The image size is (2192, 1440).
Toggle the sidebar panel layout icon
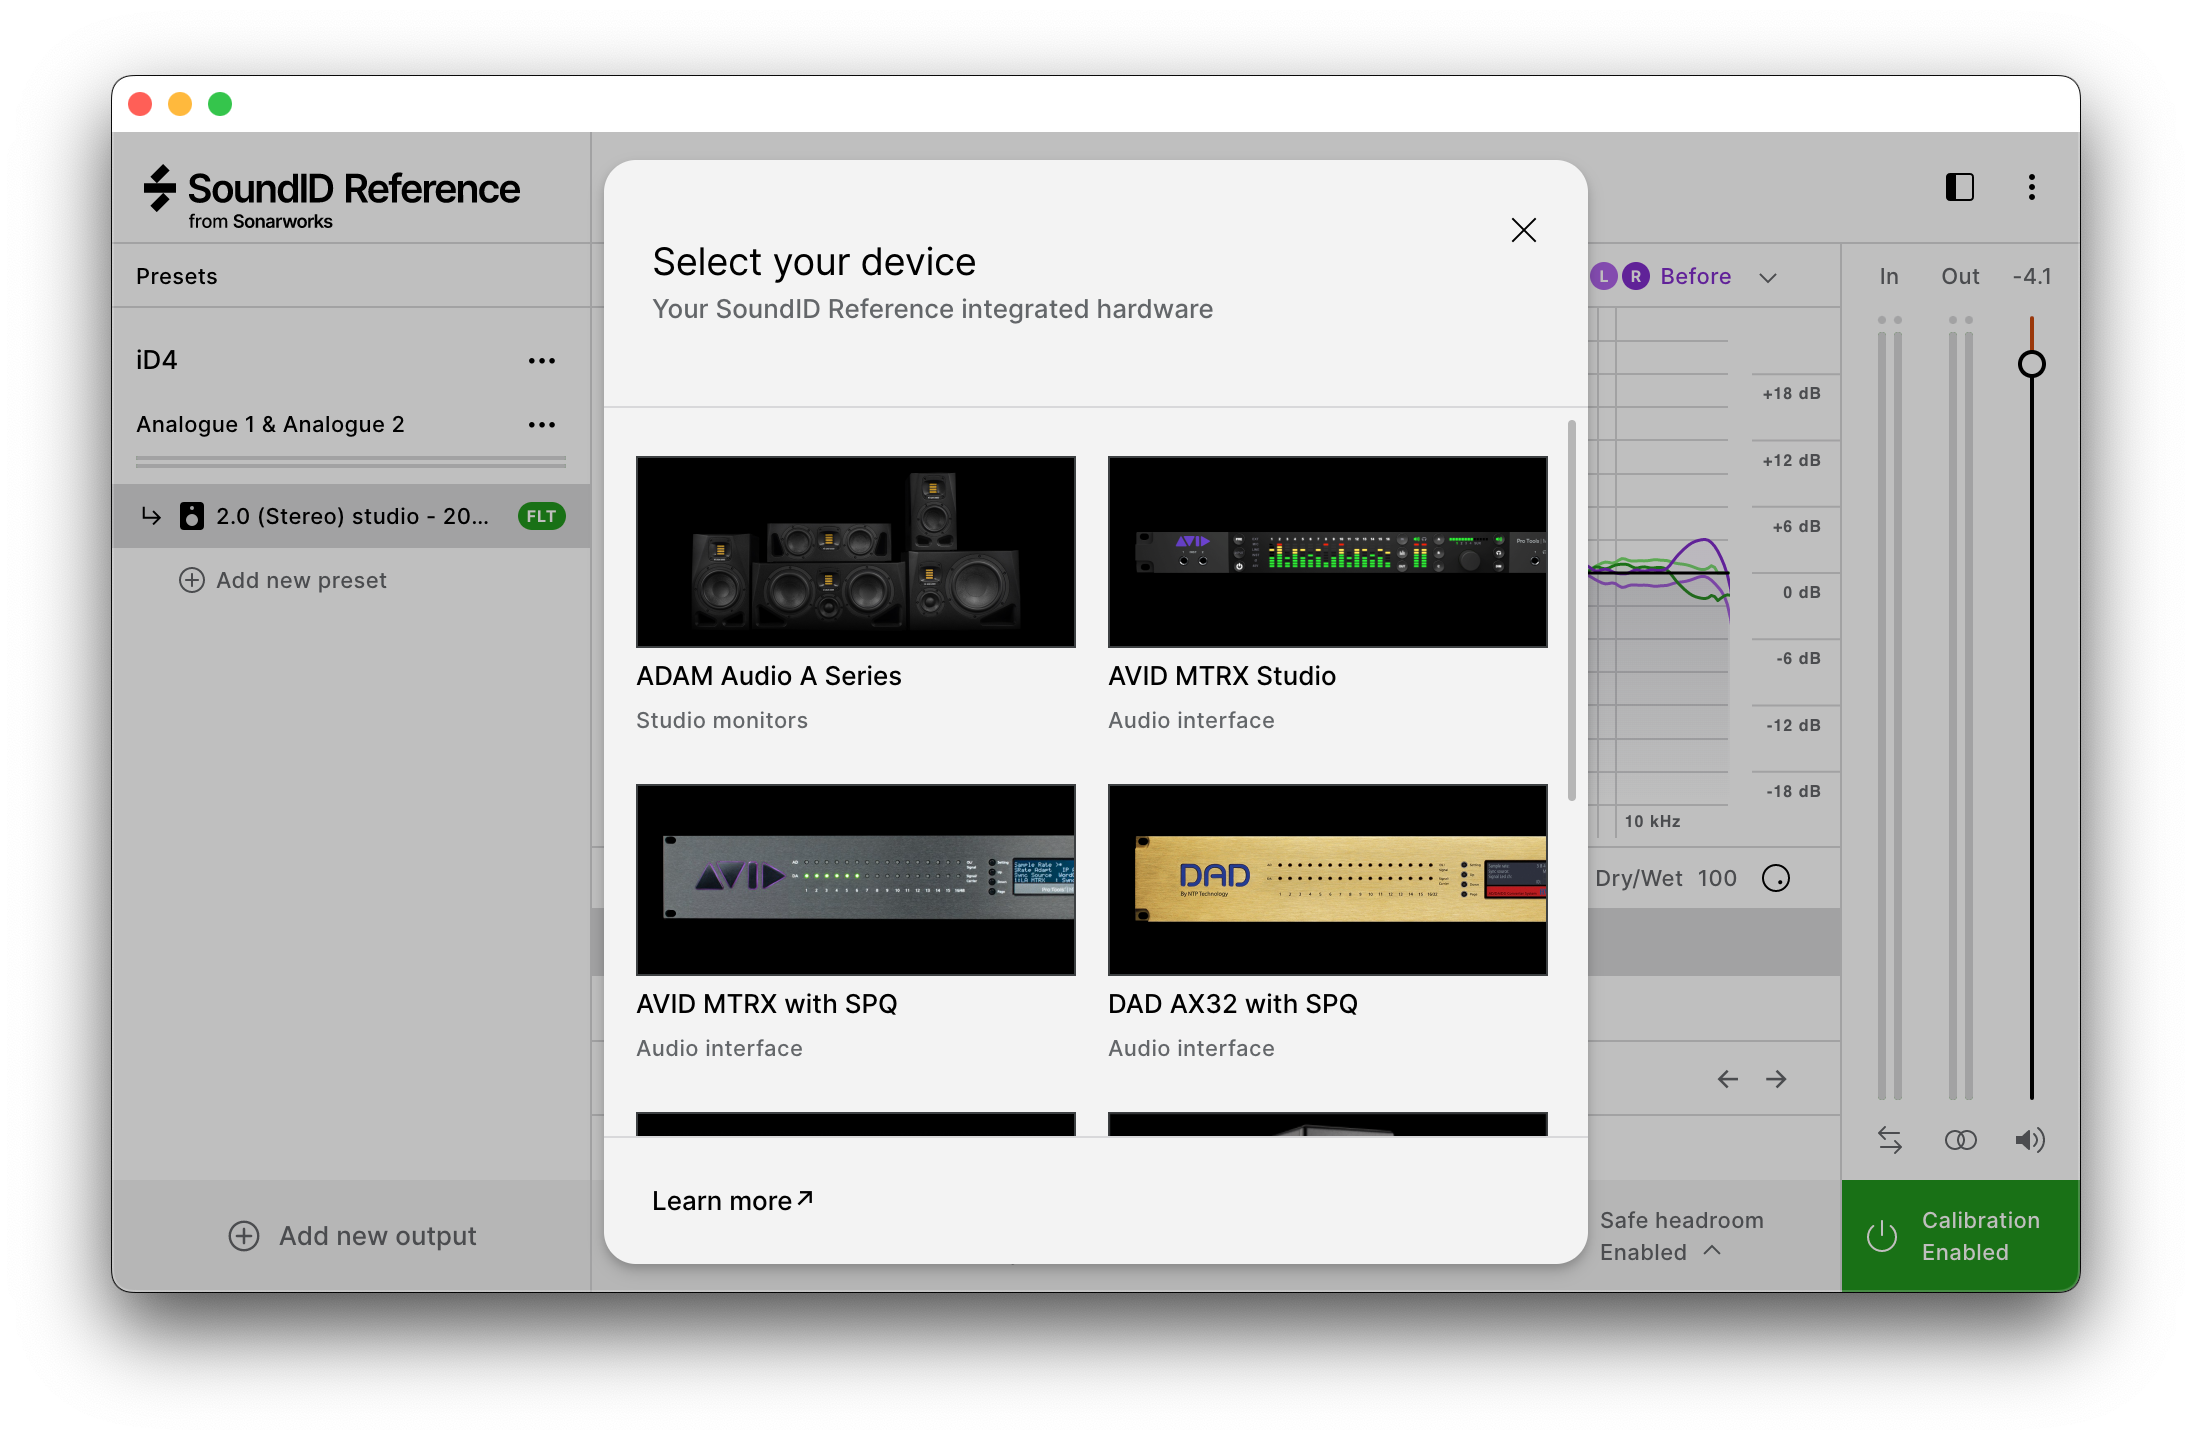click(1959, 187)
